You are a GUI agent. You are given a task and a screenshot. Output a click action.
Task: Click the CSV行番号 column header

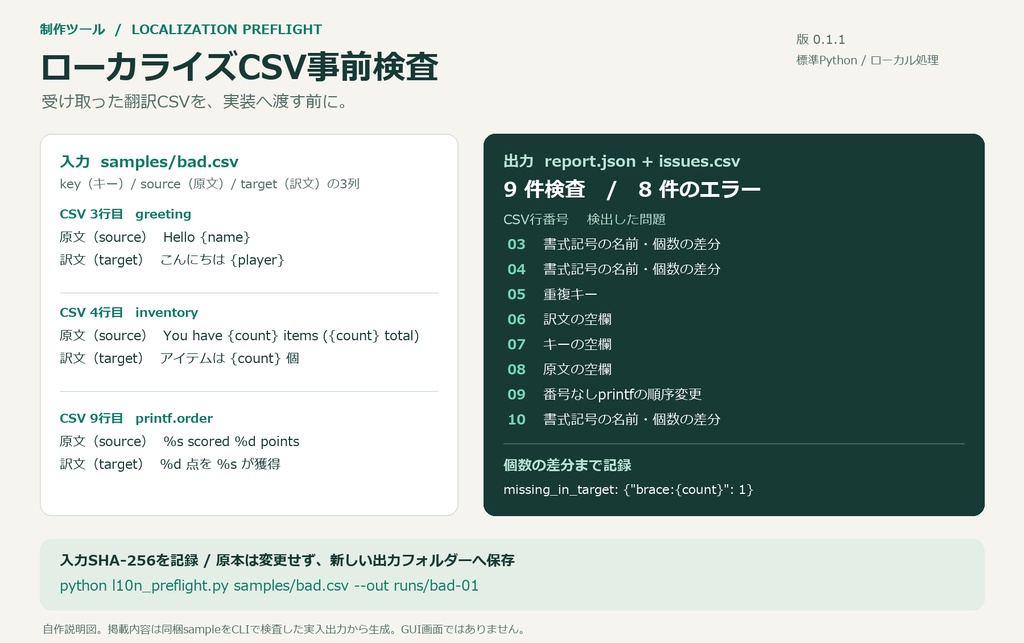click(536, 219)
